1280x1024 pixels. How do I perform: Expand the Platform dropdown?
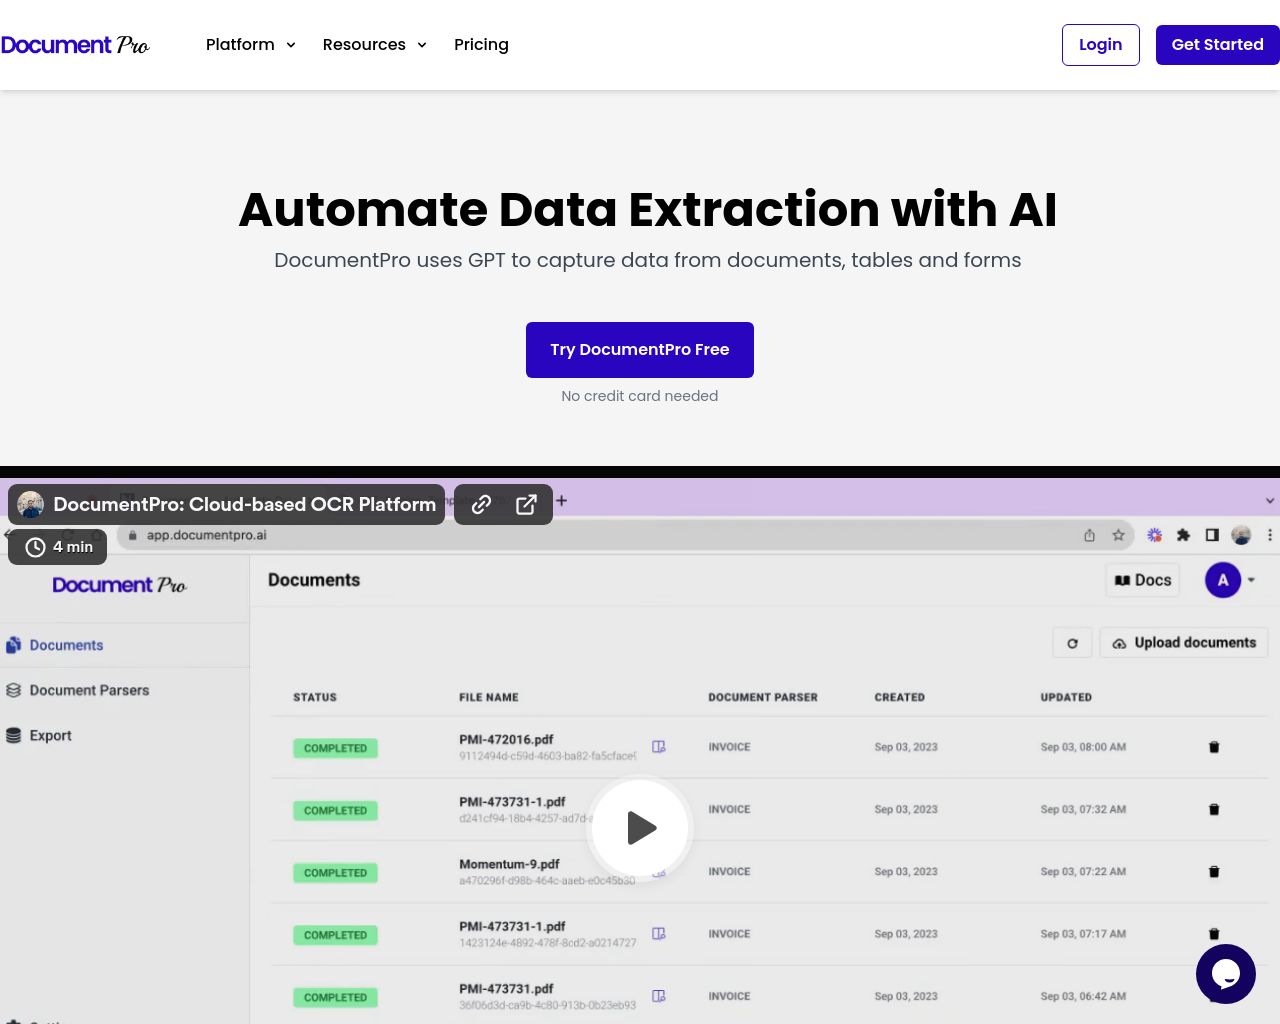coord(250,44)
